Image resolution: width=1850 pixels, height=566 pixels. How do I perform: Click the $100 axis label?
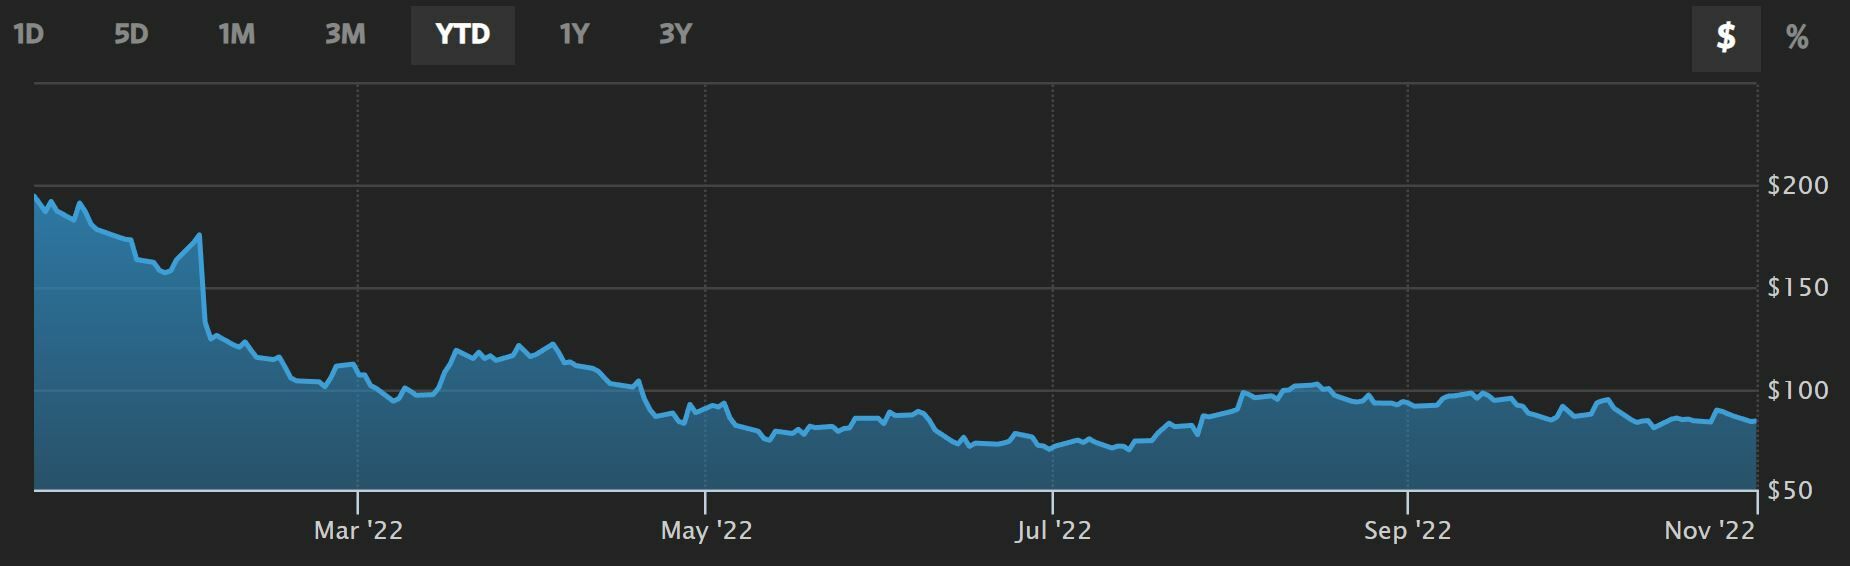coord(1798,391)
